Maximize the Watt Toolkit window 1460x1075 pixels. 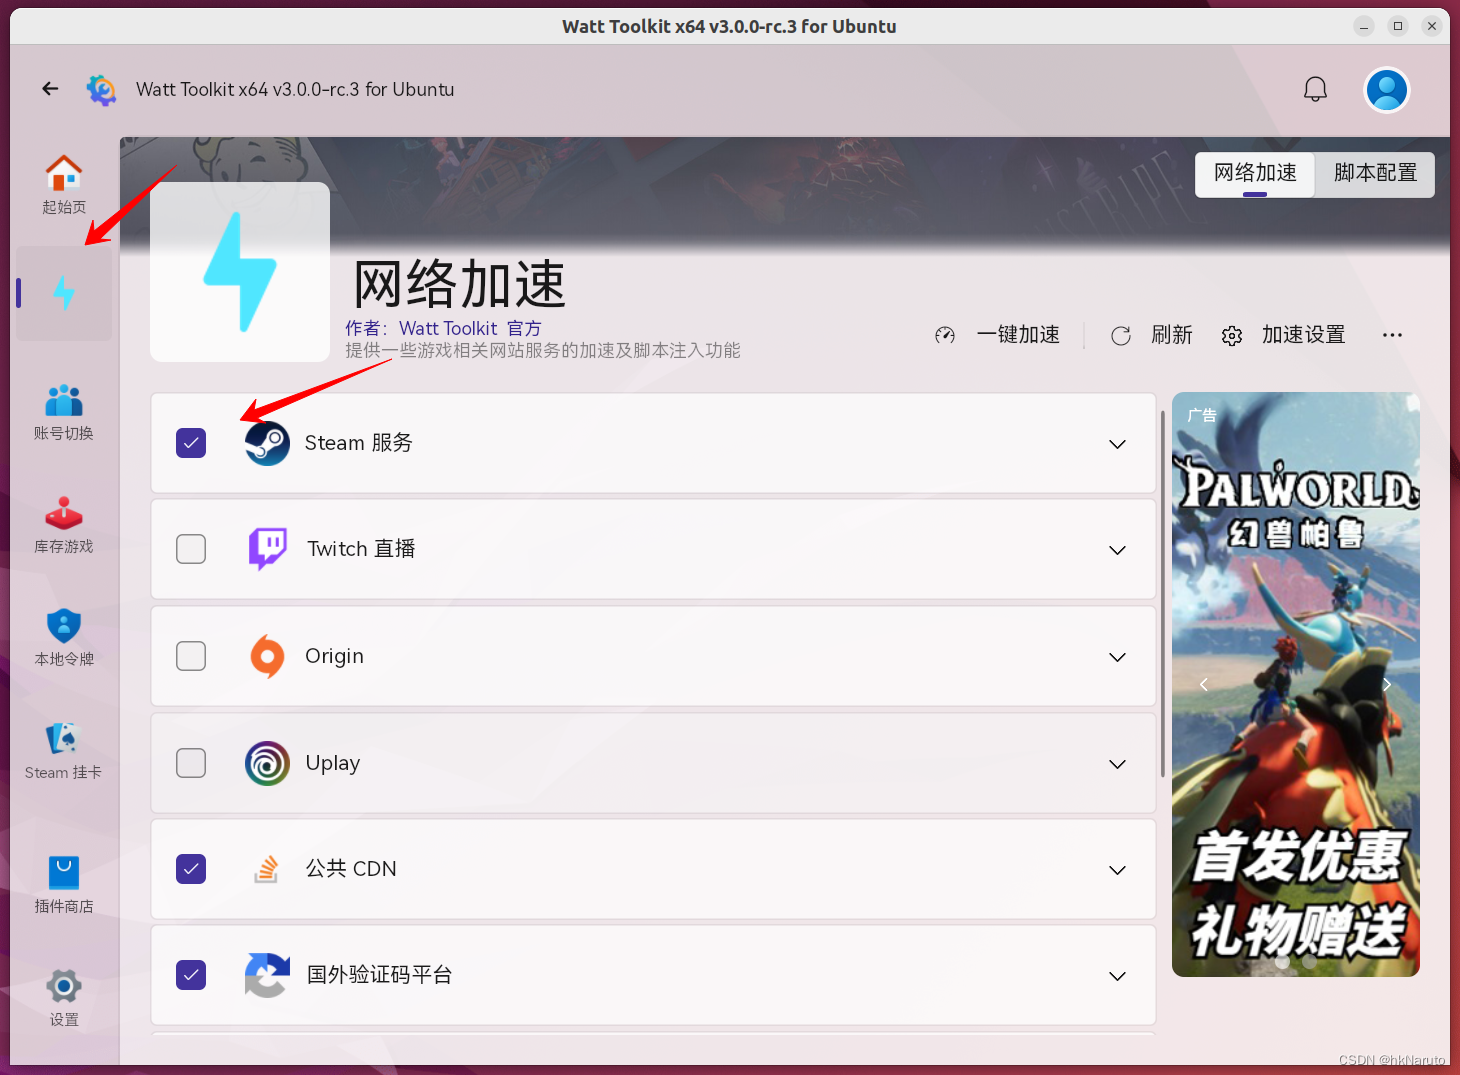click(x=1398, y=26)
